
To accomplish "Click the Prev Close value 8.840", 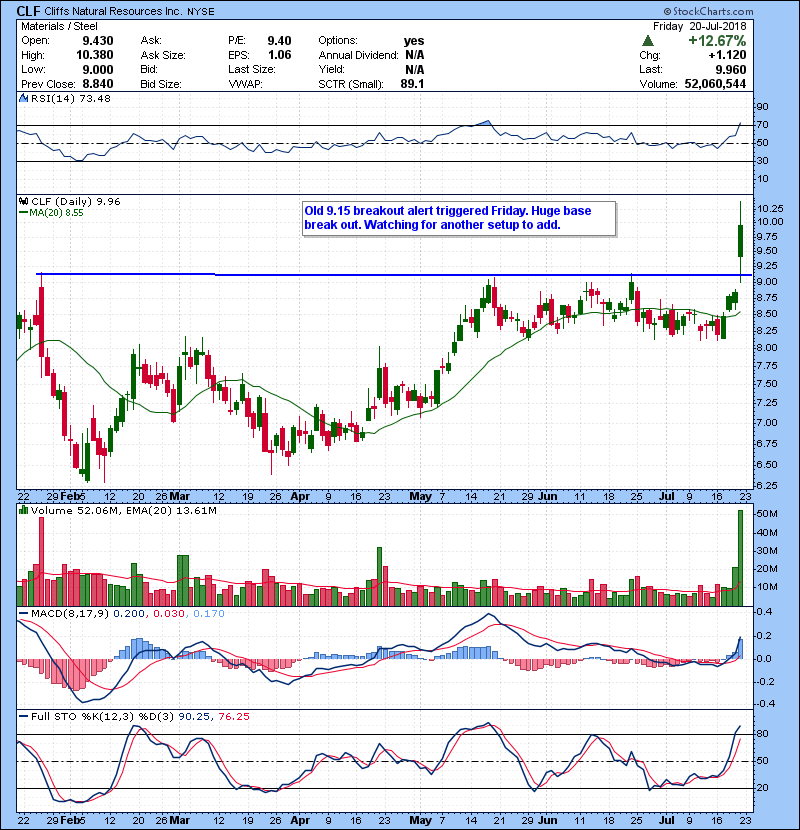I will pyautogui.click(x=97, y=84).
